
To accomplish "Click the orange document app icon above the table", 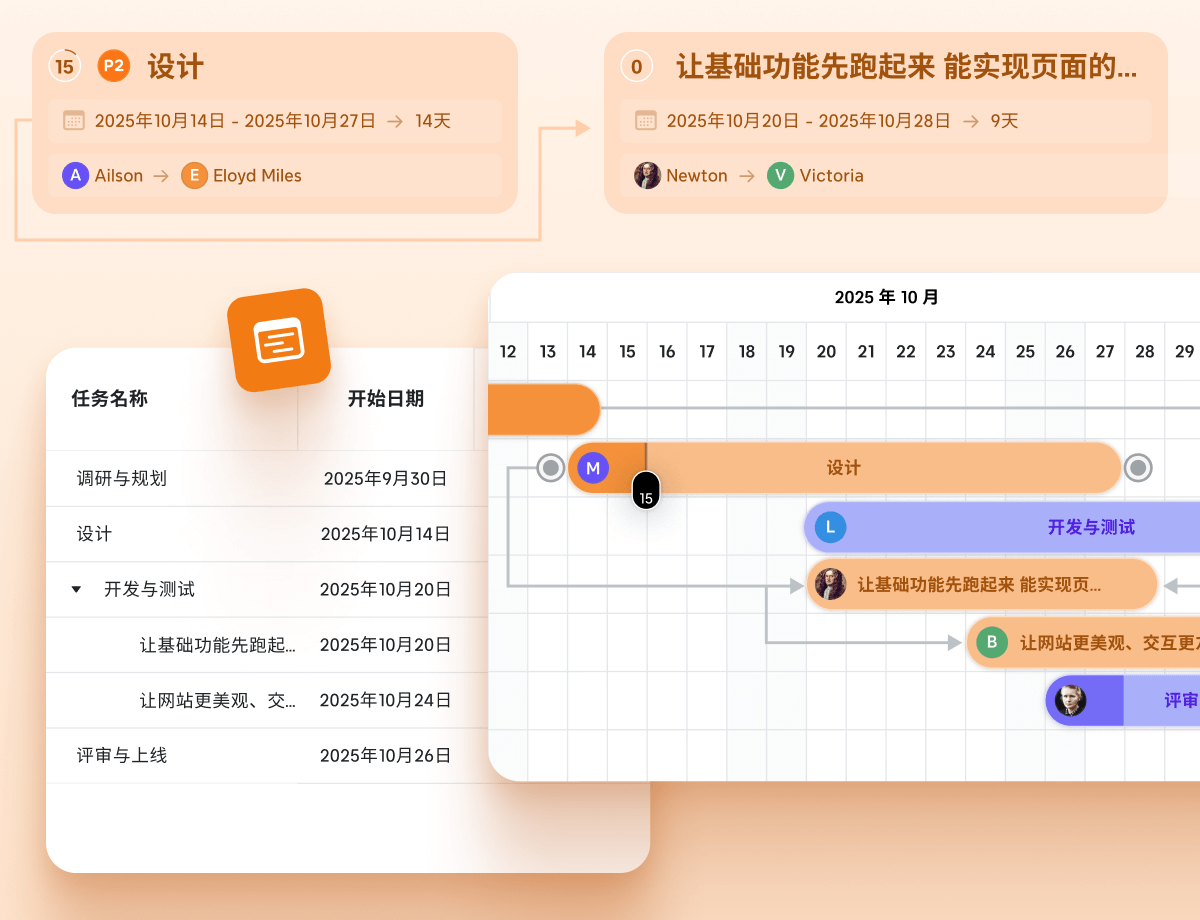I will coord(280,340).
